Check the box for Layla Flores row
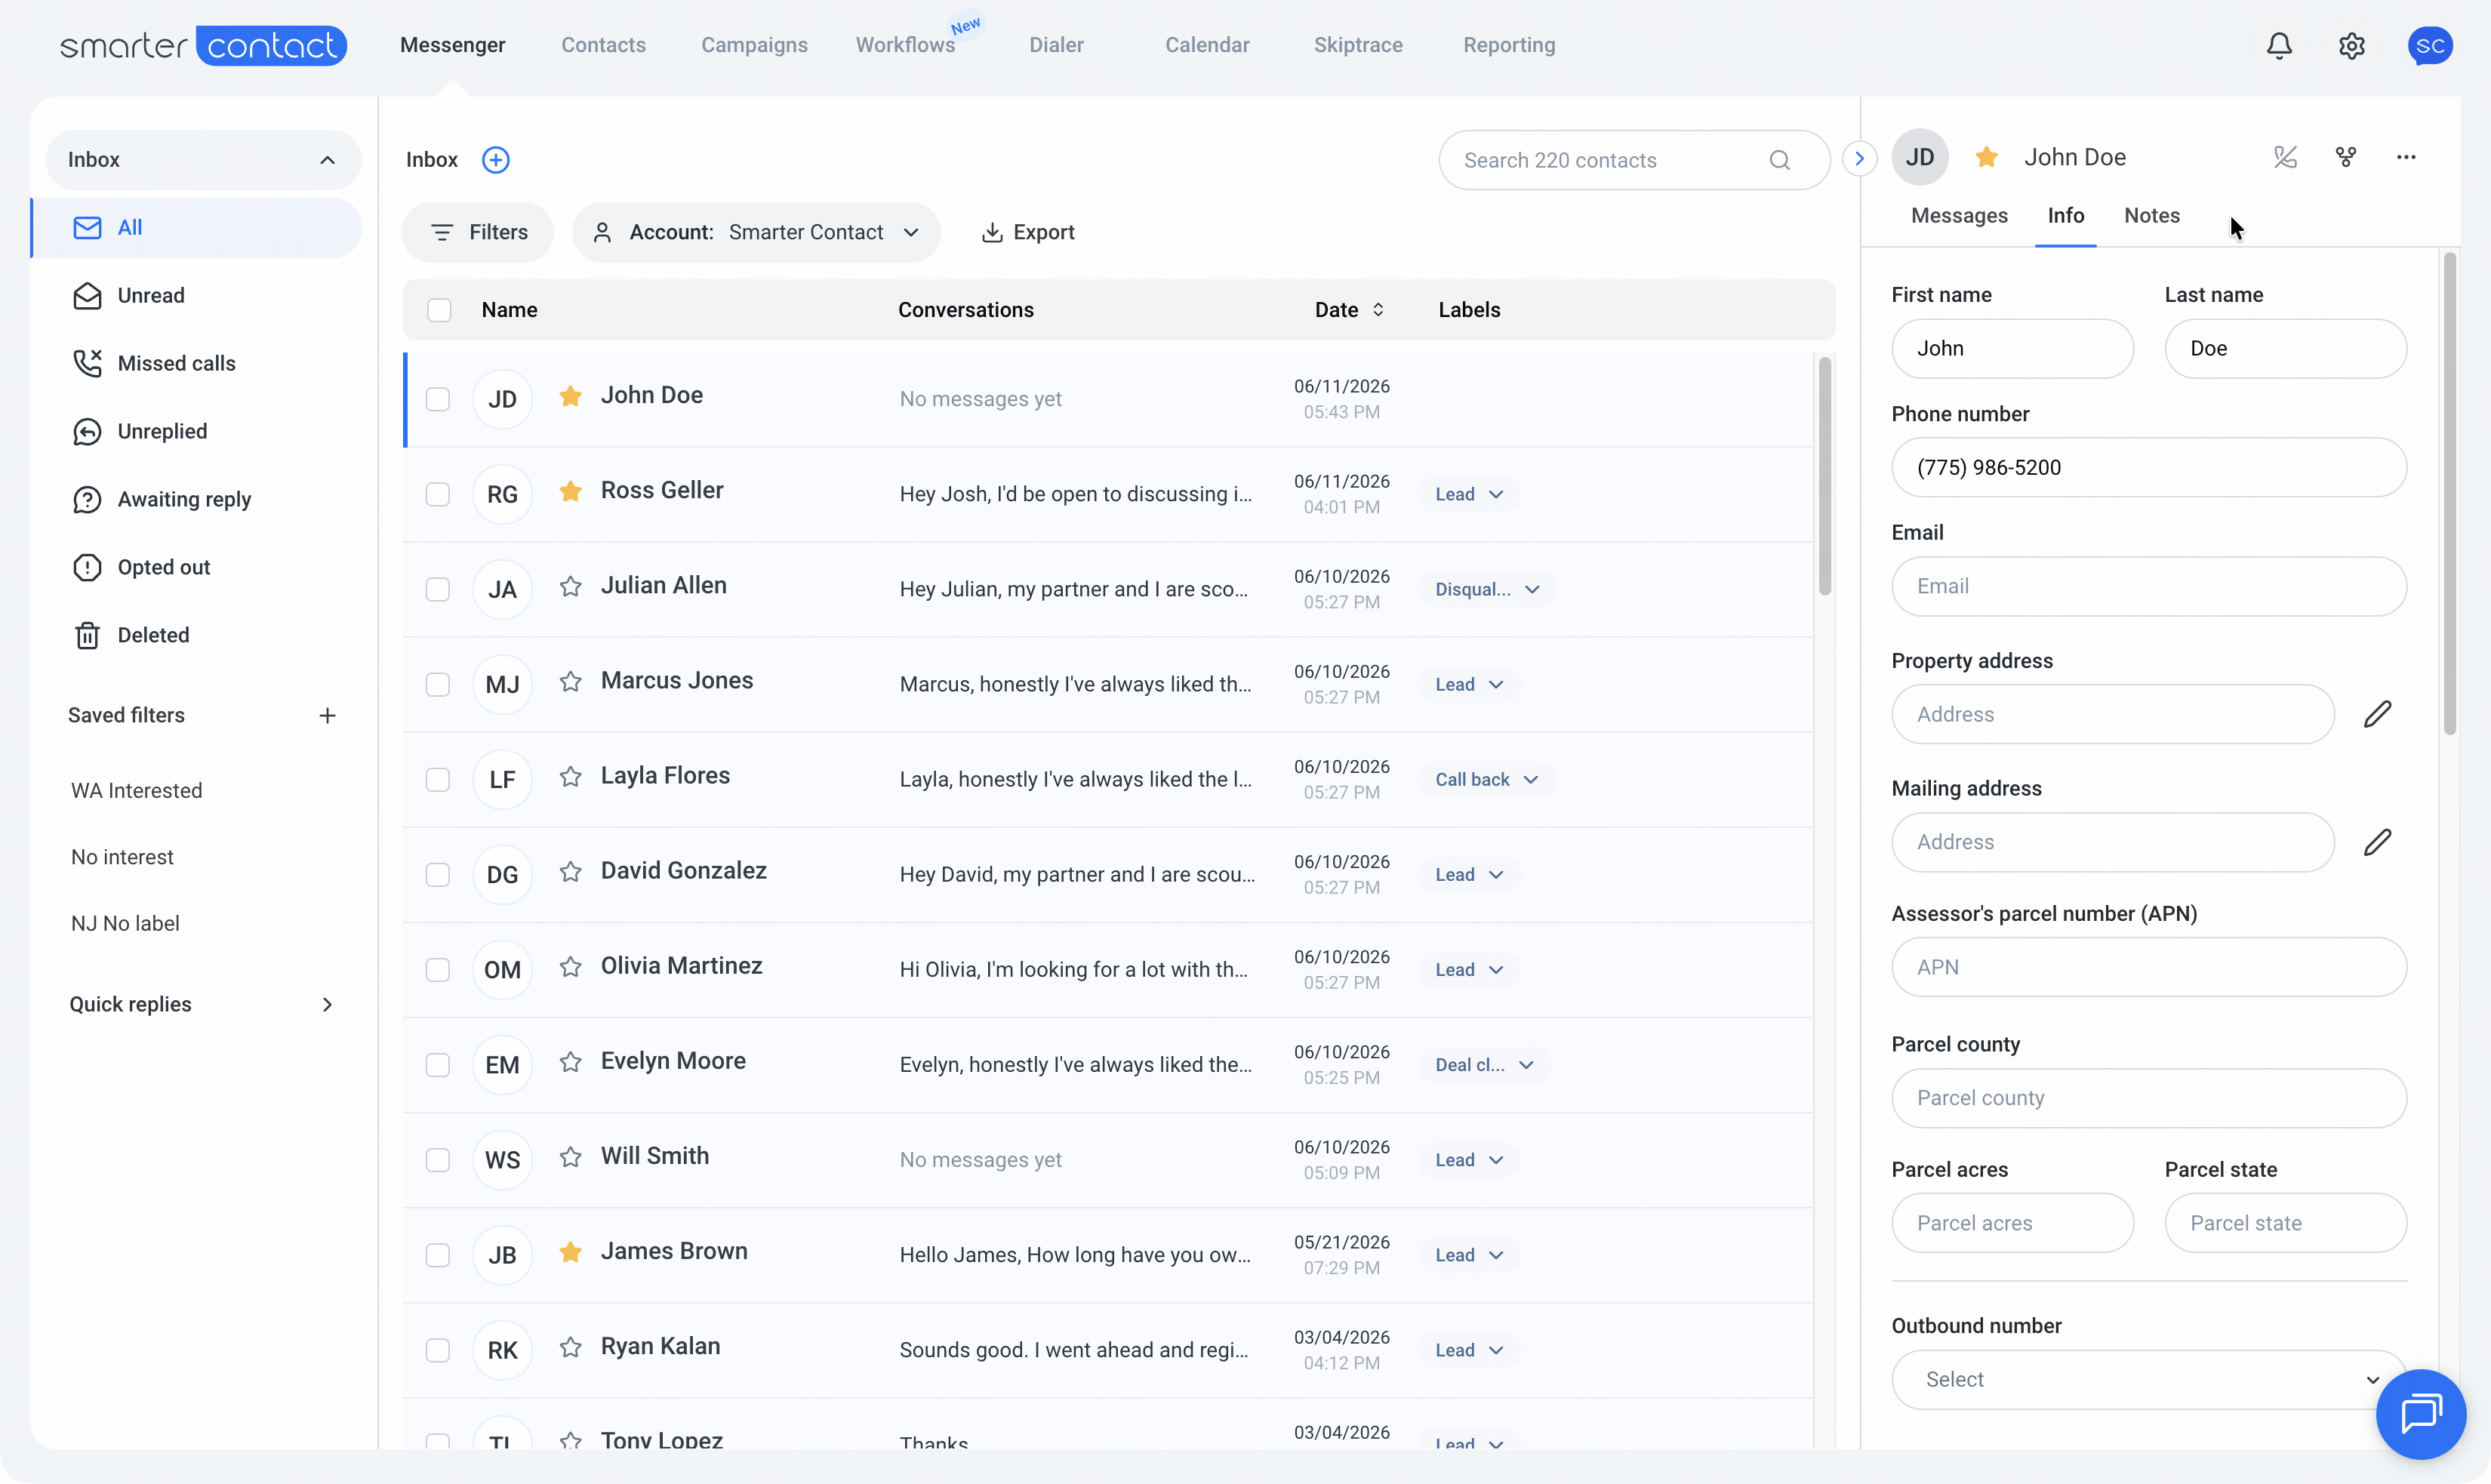The width and height of the screenshot is (2491, 1484). click(x=438, y=779)
